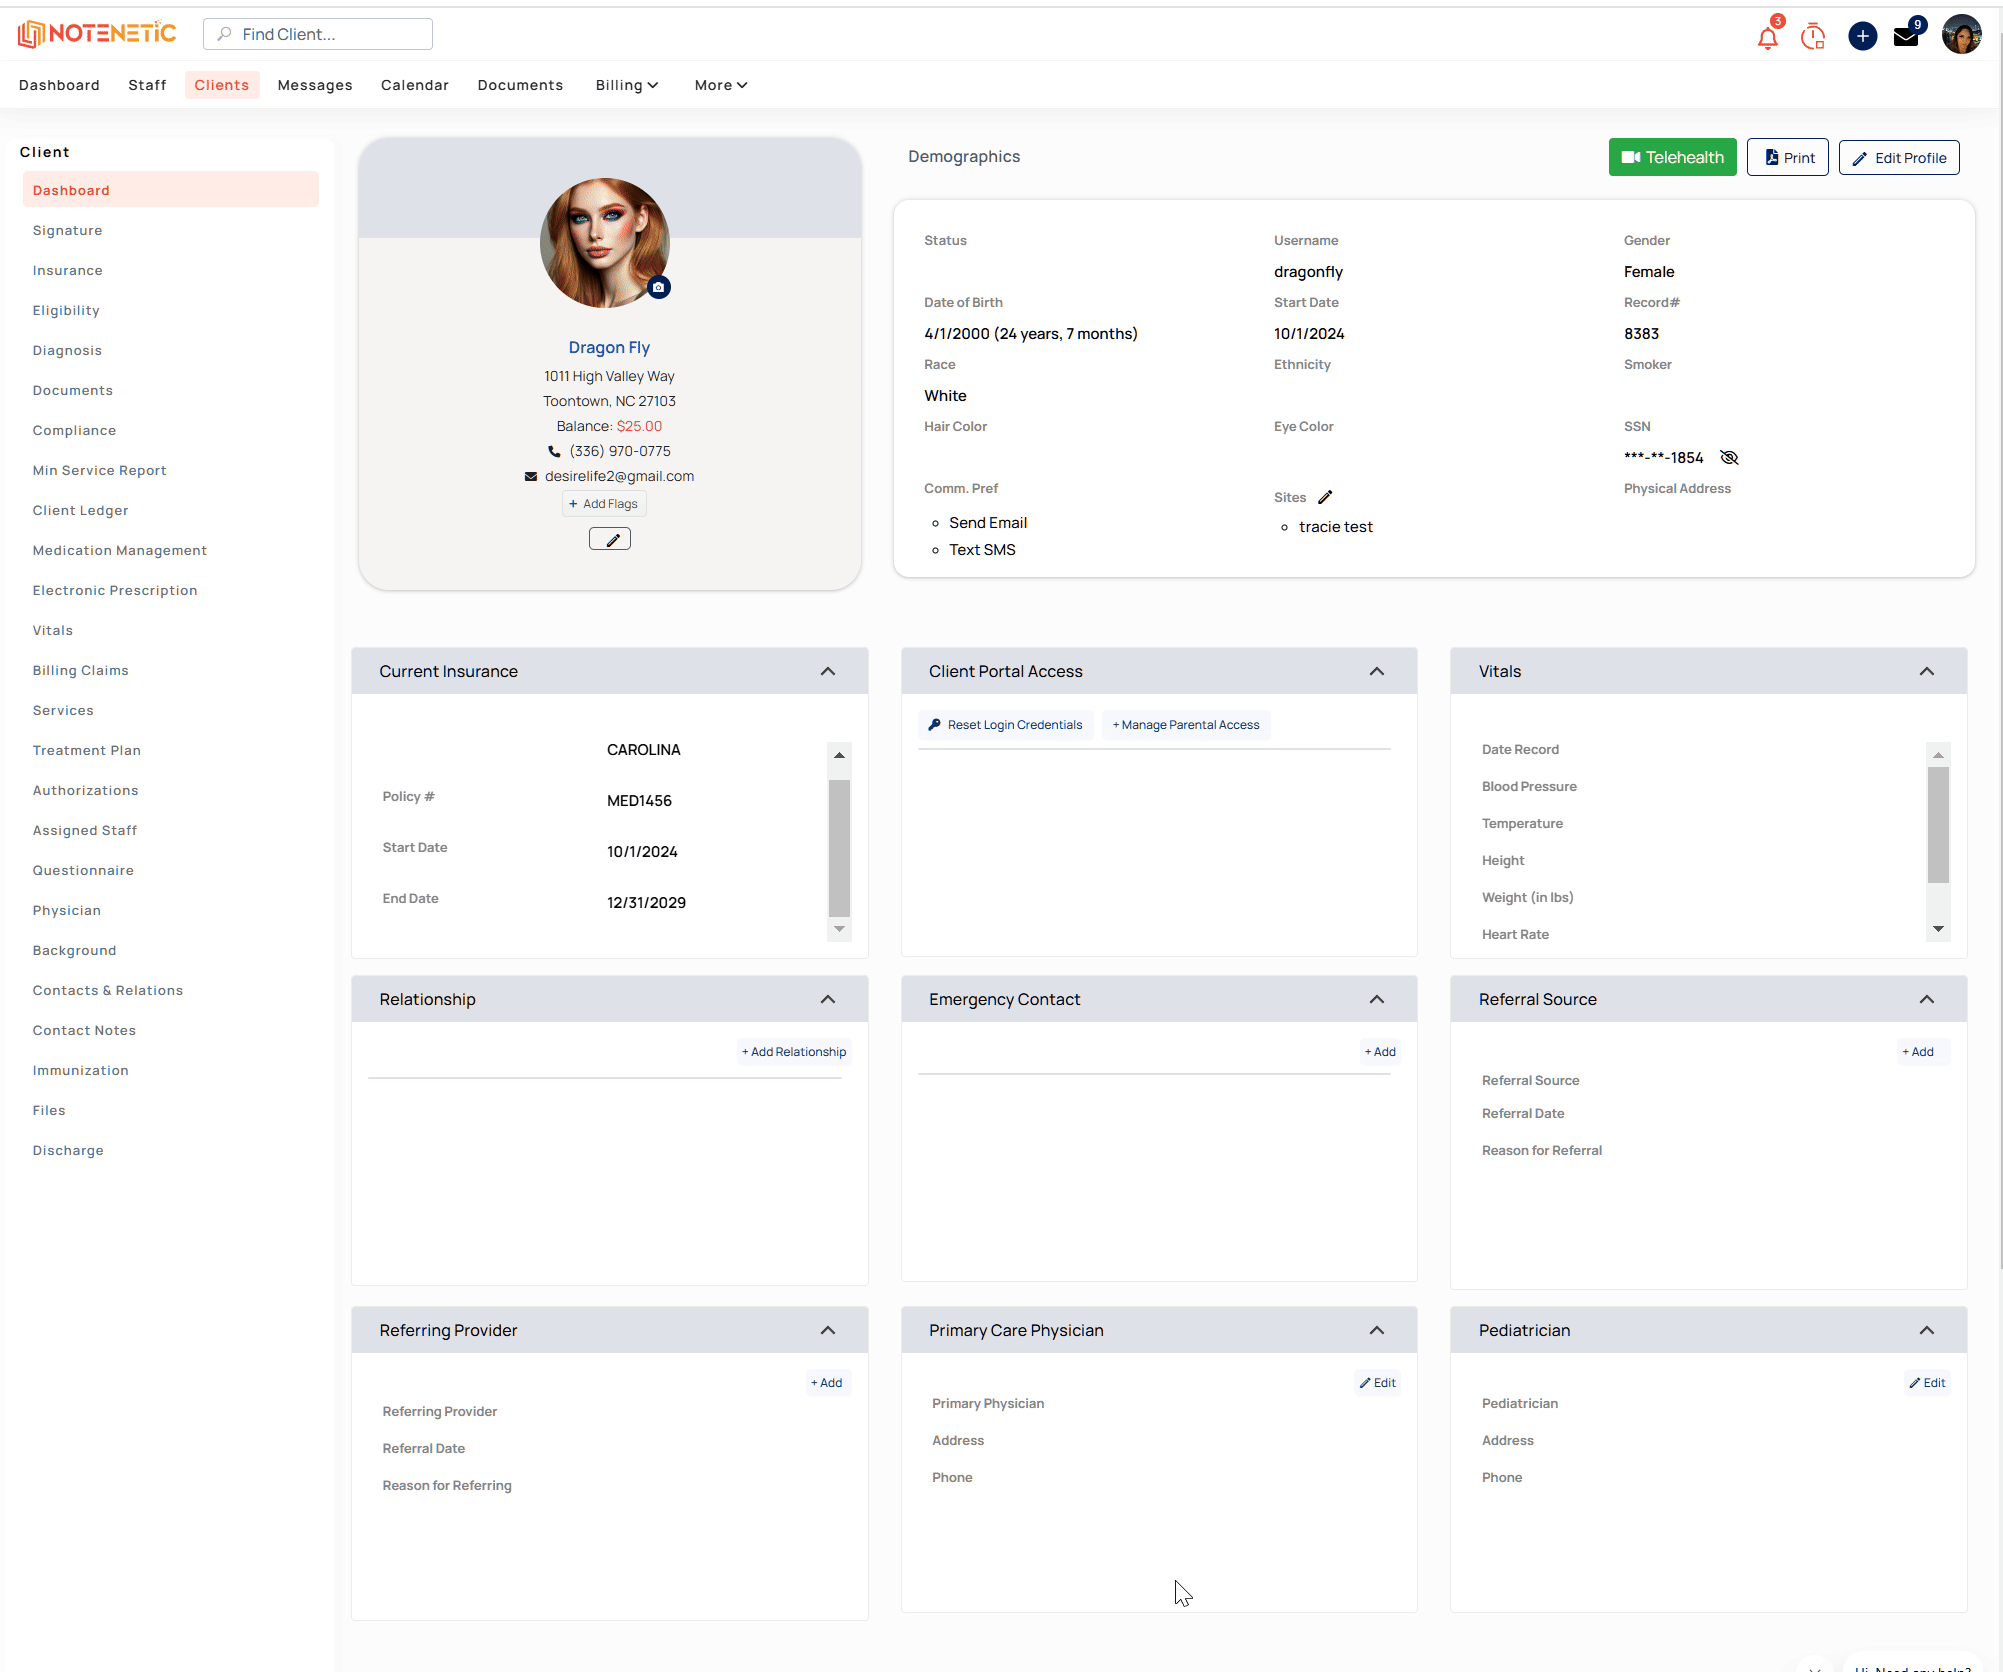Click Add in Emergency Contact panel
Image resolution: width=2003 pixels, height=1672 pixels.
1380,1052
